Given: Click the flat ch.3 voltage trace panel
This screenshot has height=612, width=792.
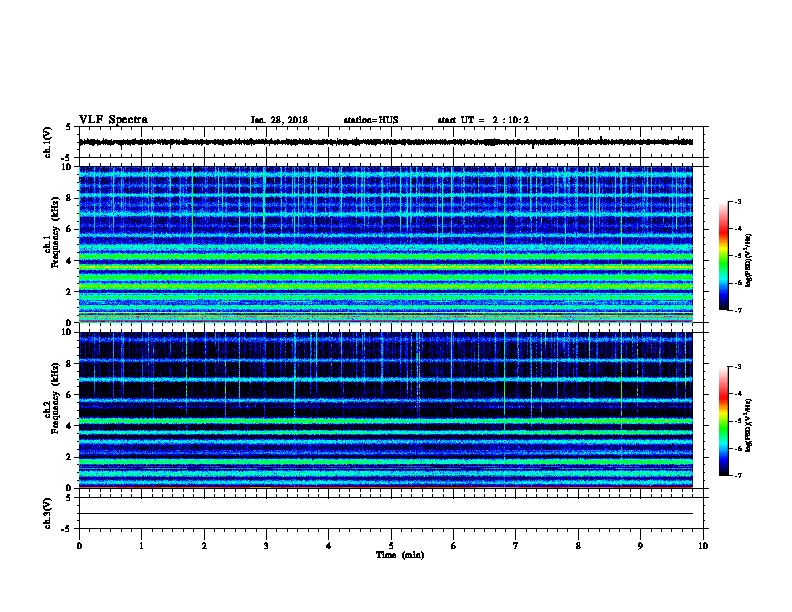Looking at the screenshot, I should tap(391, 513).
